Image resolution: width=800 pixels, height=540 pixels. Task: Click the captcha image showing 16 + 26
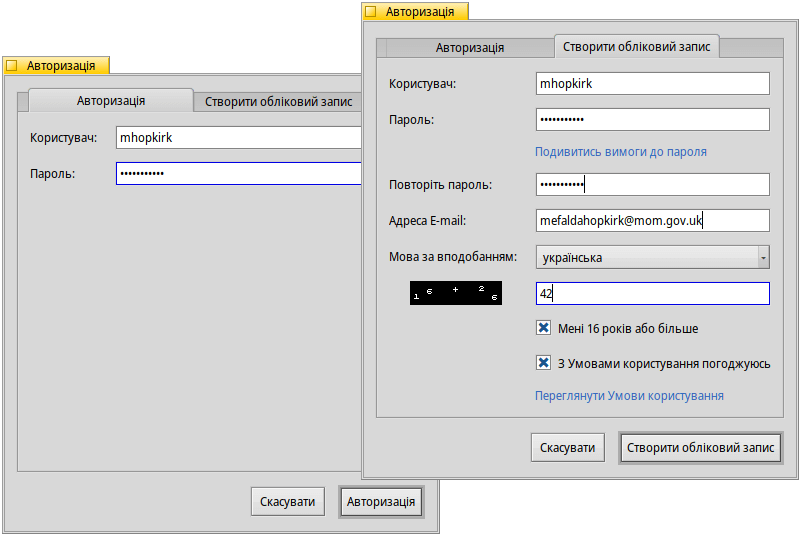coord(456,293)
